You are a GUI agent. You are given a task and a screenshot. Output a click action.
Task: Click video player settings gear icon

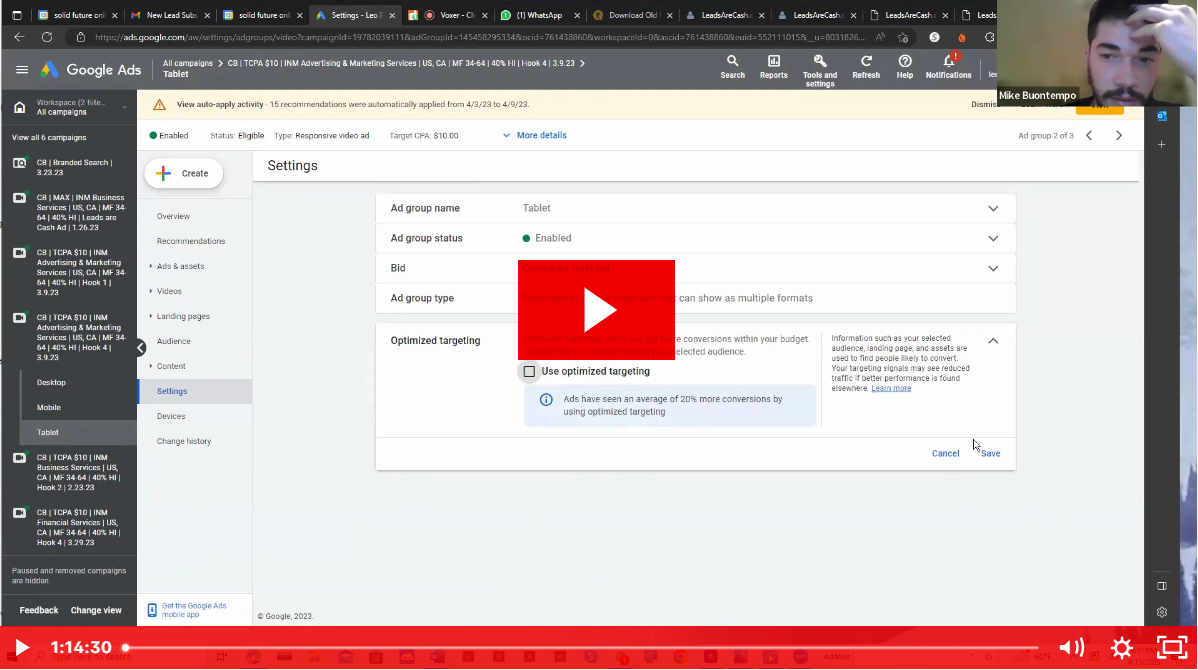click(x=1122, y=648)
